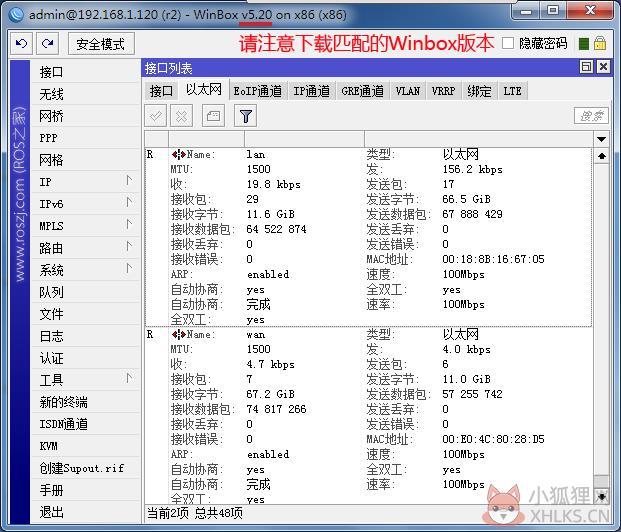
Task: Open the column dropdown arrow of the list
Action: pyautogui.click(x=601, y=139)
